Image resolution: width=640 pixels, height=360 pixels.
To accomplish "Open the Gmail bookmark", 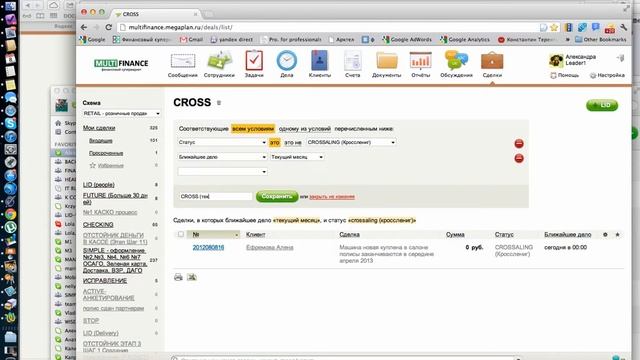I will tap(191, 40).
